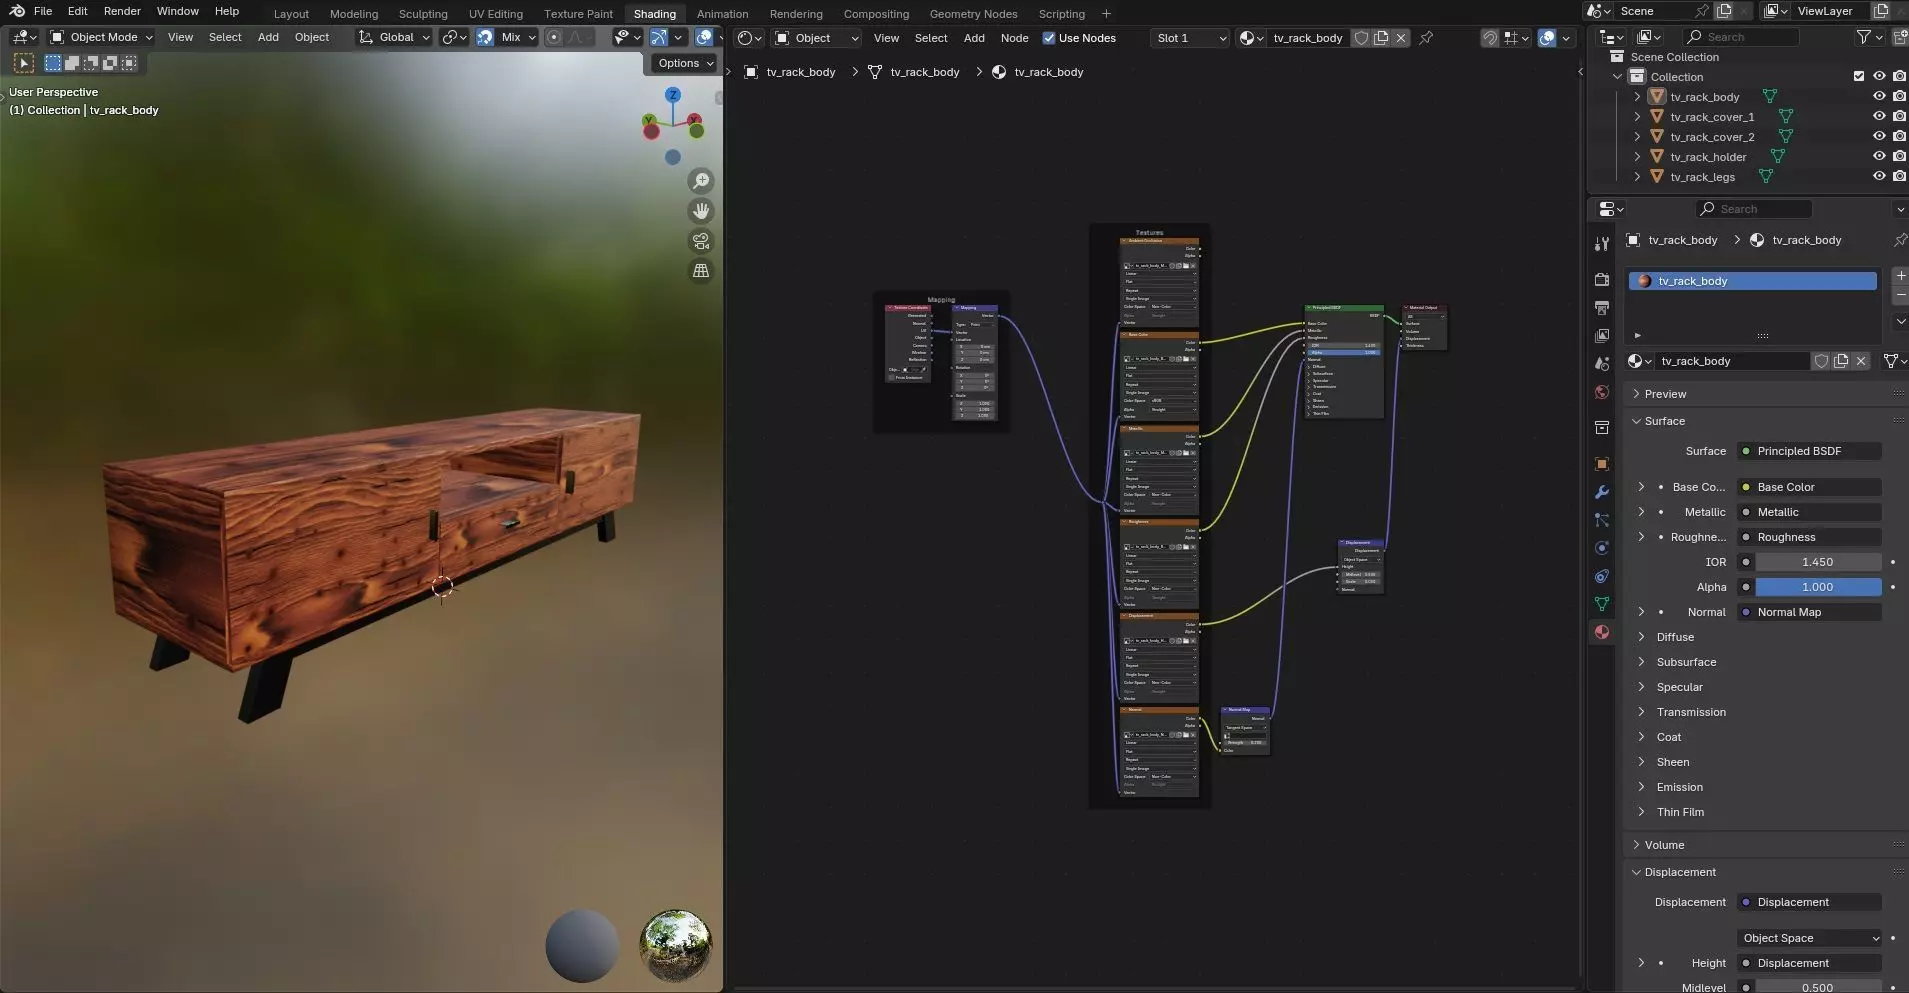Hide tv_rack_holder with its eye icon

coord(1879,157)
